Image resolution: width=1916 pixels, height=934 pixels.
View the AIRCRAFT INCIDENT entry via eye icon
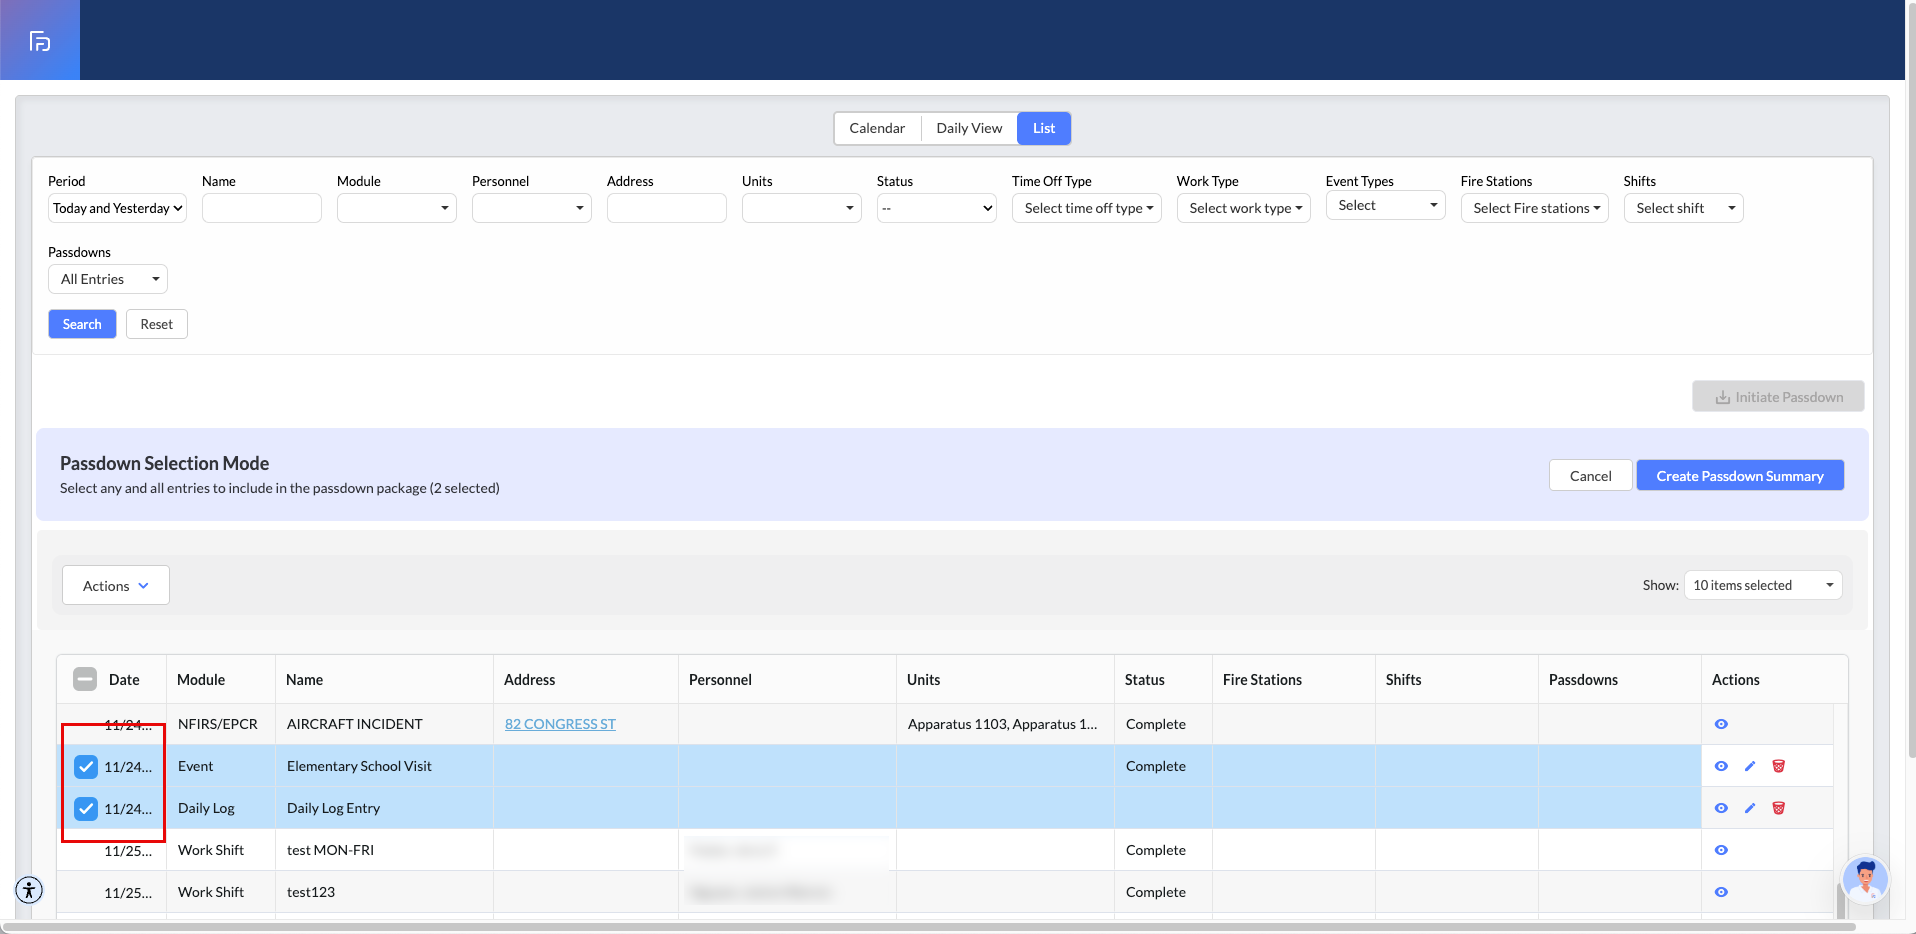pyautogui.click(x=1721, y=724)
